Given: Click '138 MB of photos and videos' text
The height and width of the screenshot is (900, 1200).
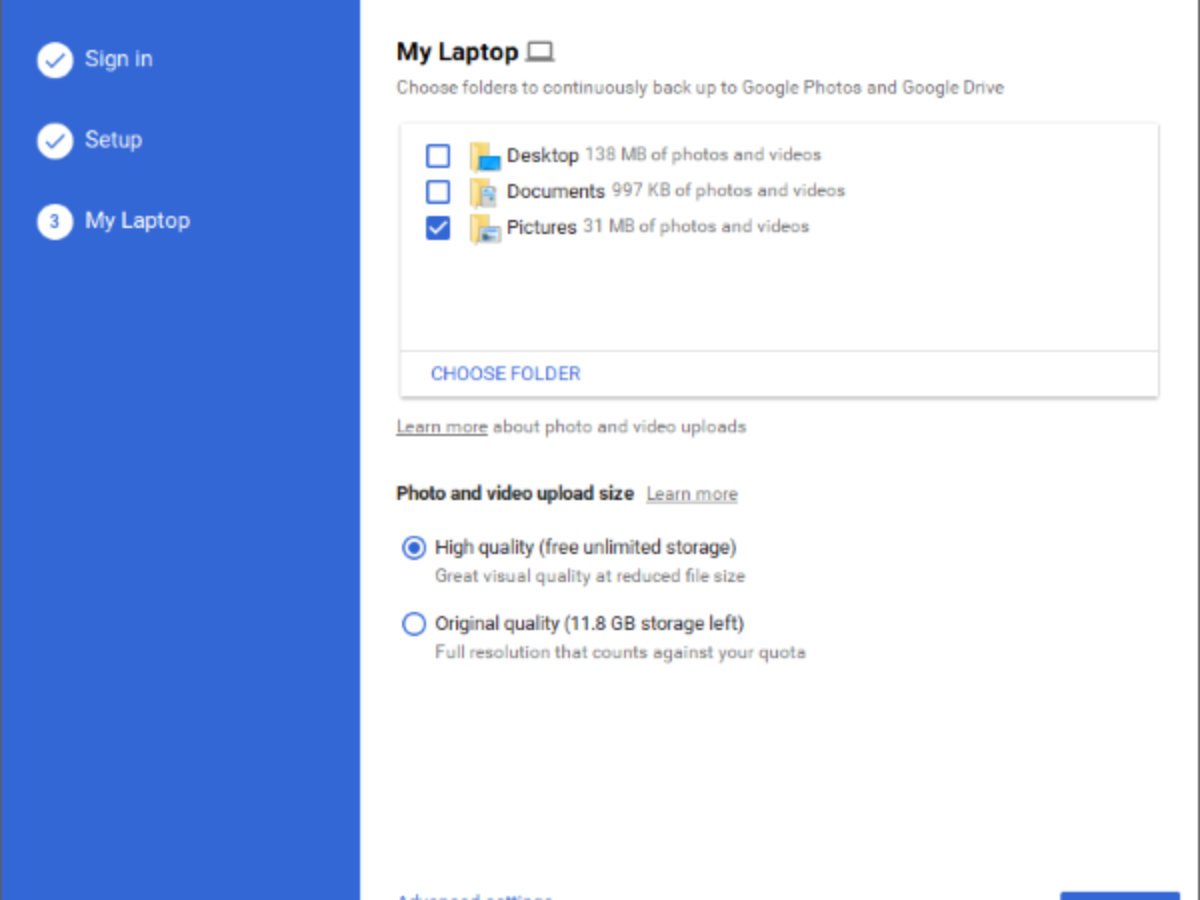Looking at the screenshot, I should 703,155.
